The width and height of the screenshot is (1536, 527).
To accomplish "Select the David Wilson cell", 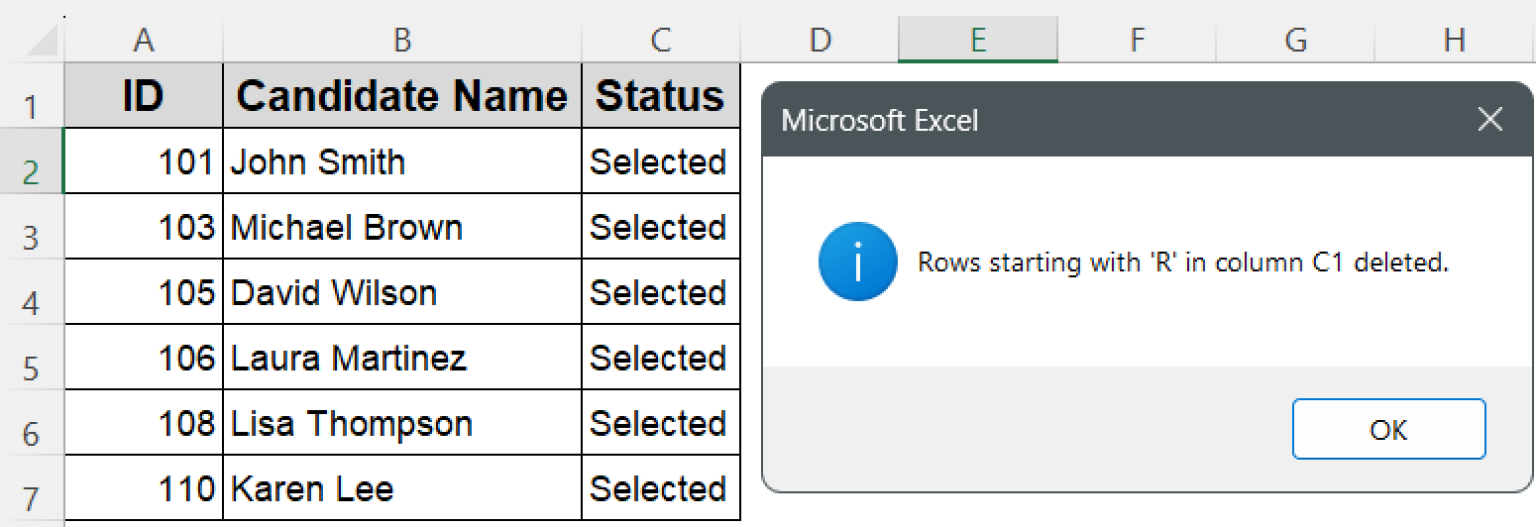I will tap(402, 293).
